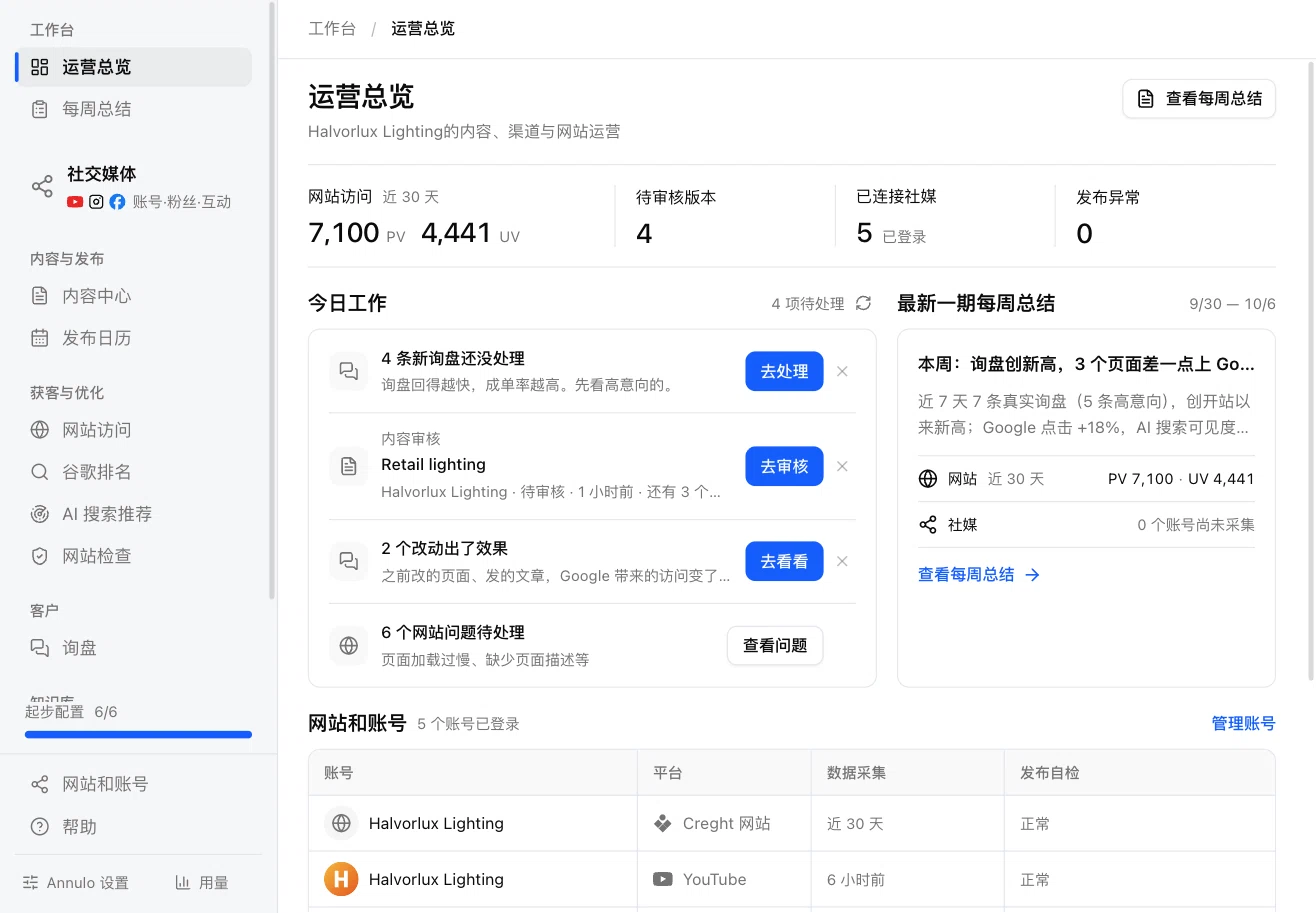1316x913 pixels.
Task: Click the share icon beside 社交媒体
Action: 42,187
